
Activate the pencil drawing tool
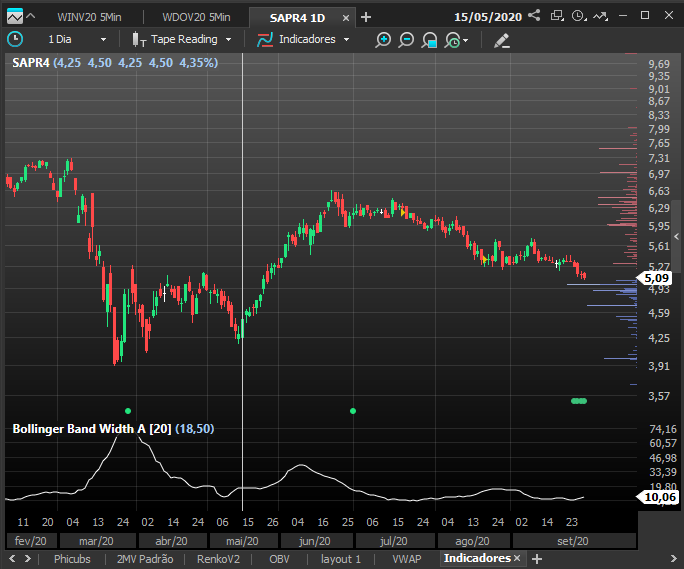pyautogui.click(x=502, y=40)
